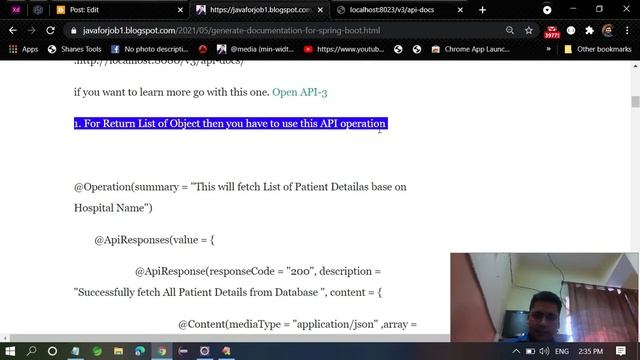This screenshot has width=640, height=360.
Task: Click the highlighted 'For Return List of Object' heading
Action: click(231, 123)
